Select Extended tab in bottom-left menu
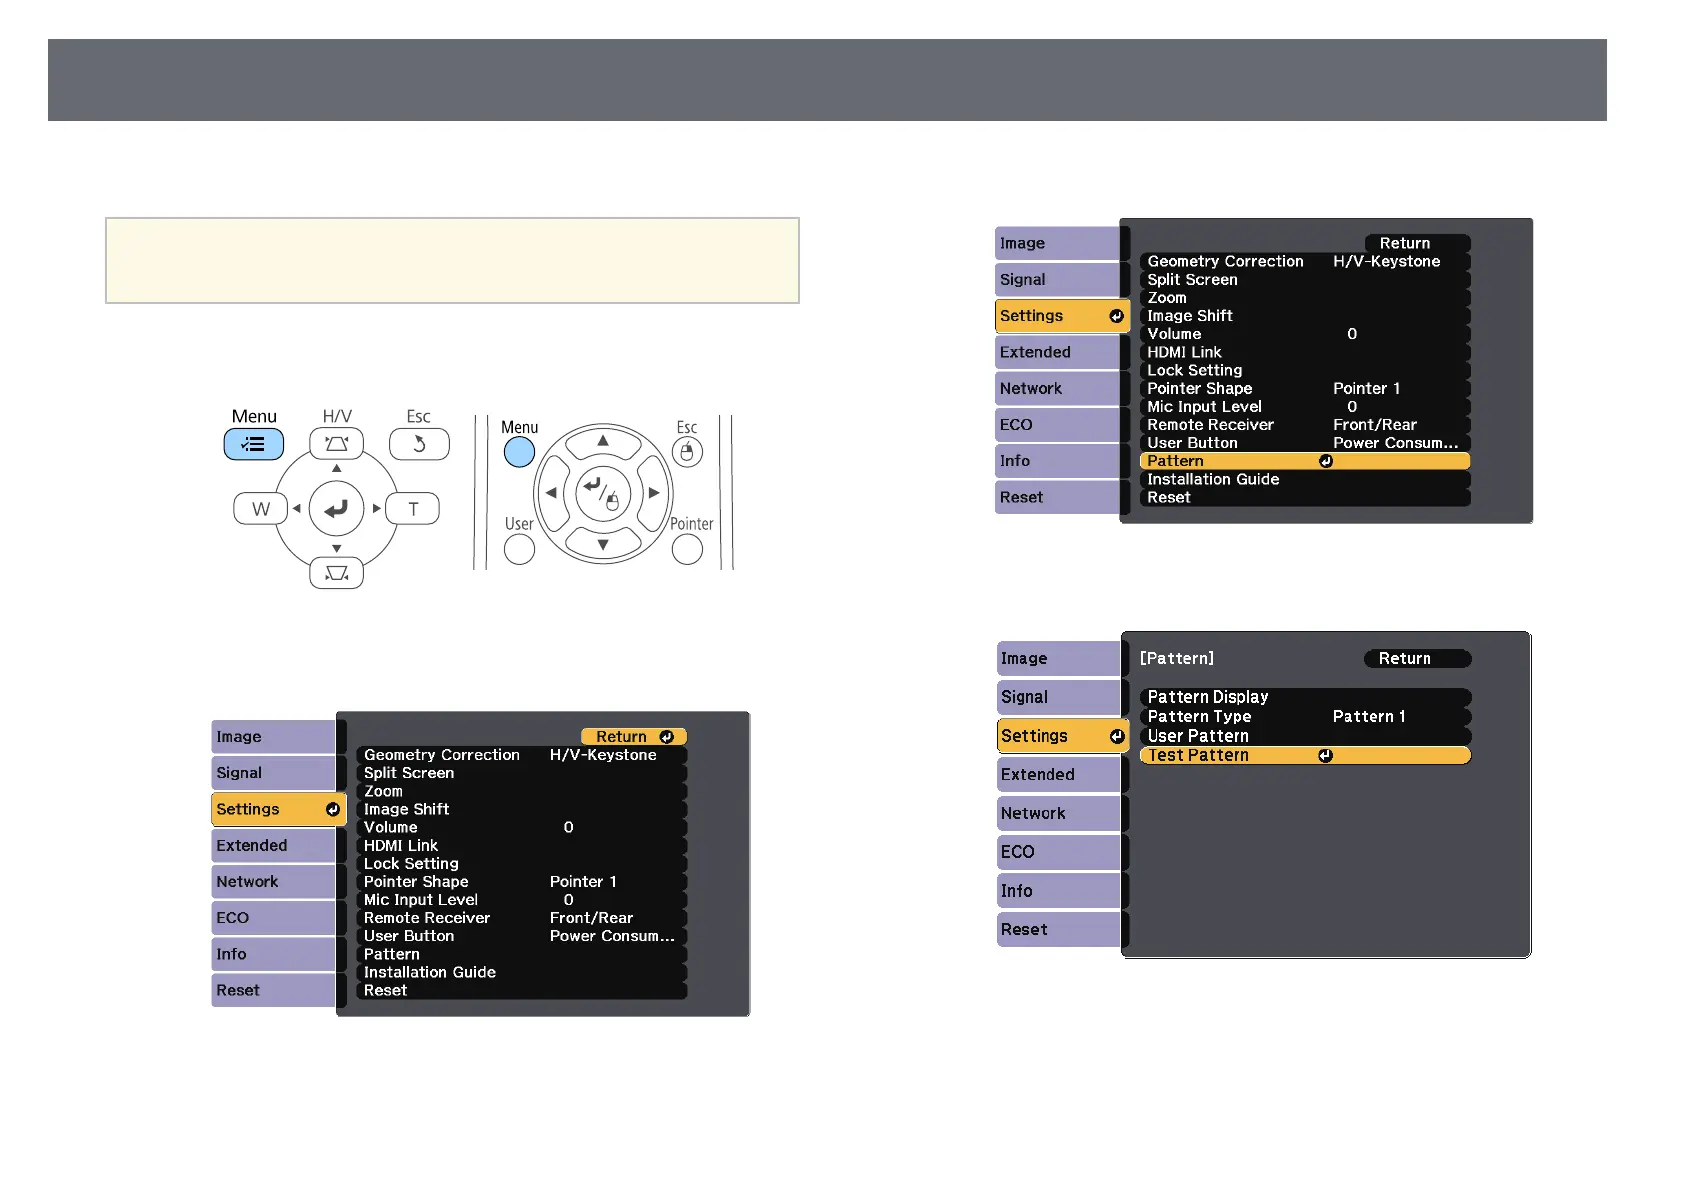Image resolution: width=1684 pixels, height=1190 pixels. pos(273,846)
